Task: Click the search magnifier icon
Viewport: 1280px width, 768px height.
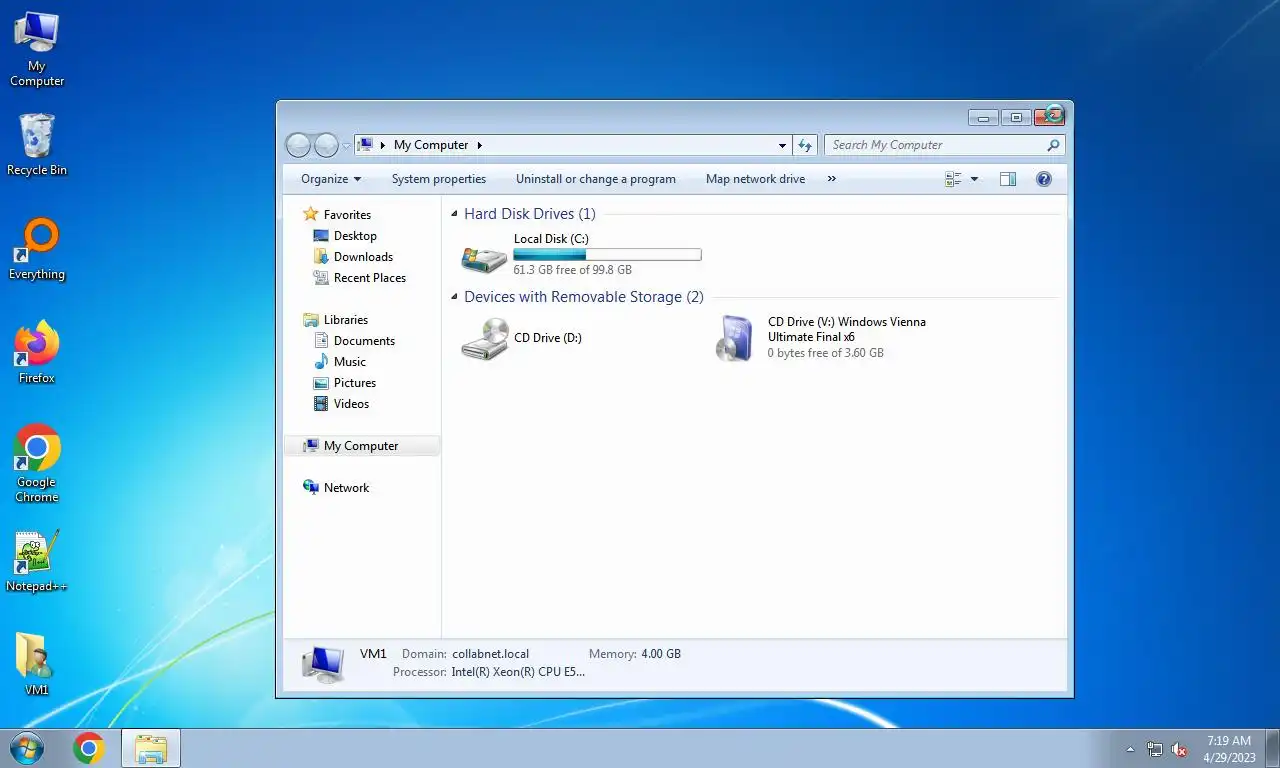Action: (1053, 145)
